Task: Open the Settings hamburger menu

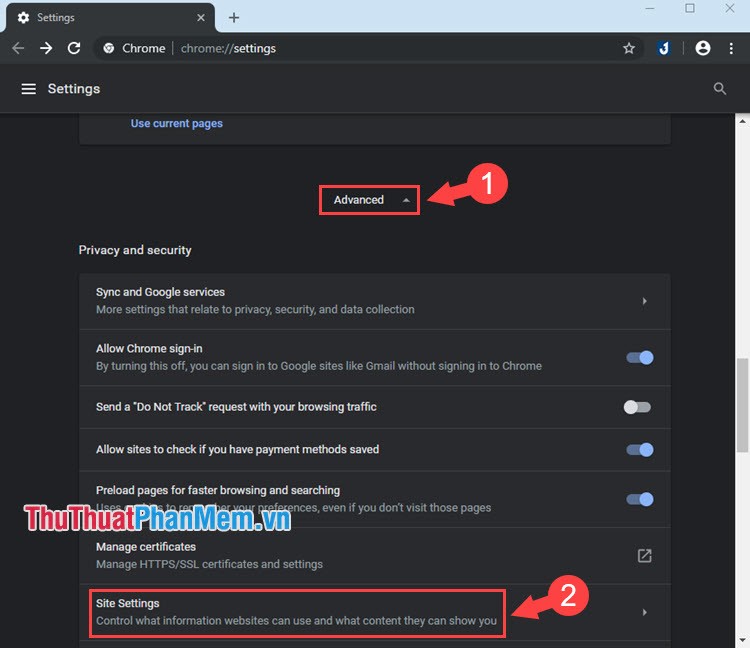Action: (29, 89)
